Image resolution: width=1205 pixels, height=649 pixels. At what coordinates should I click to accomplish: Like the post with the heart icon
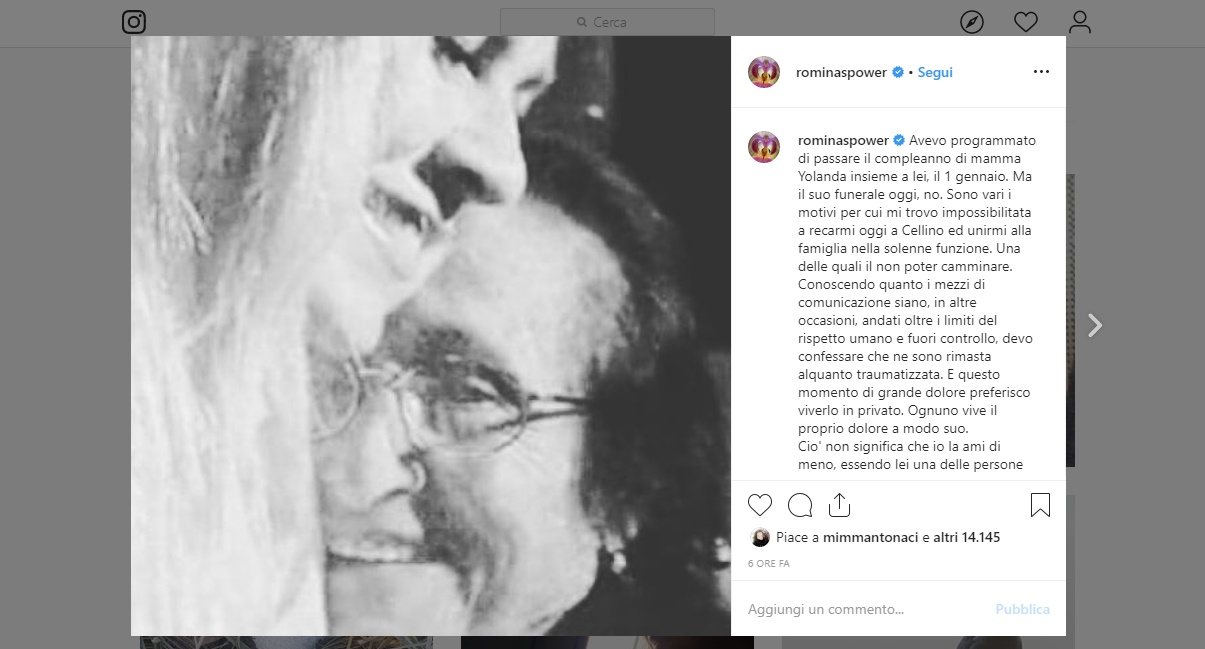[x=760, y=505]
